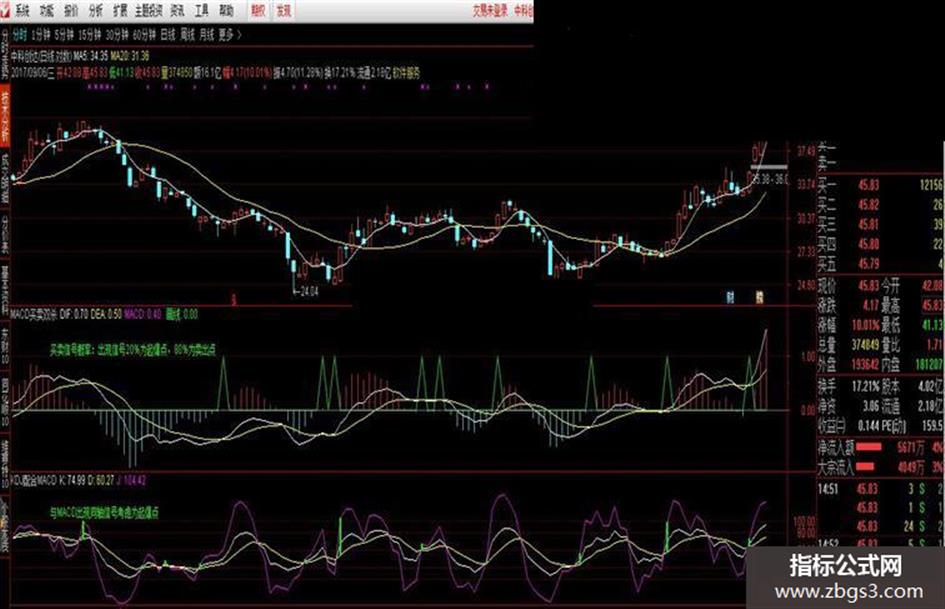Click the 涨幅 value 10.01%
Image resolution: width=945 pixels, height=609 pixels.
pos(866,325)
